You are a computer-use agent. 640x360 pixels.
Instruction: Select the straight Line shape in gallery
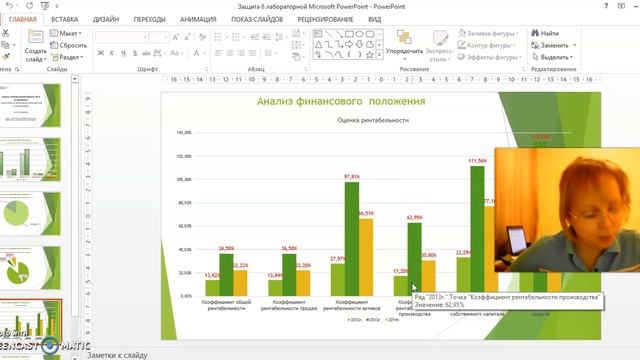point(329,34)
